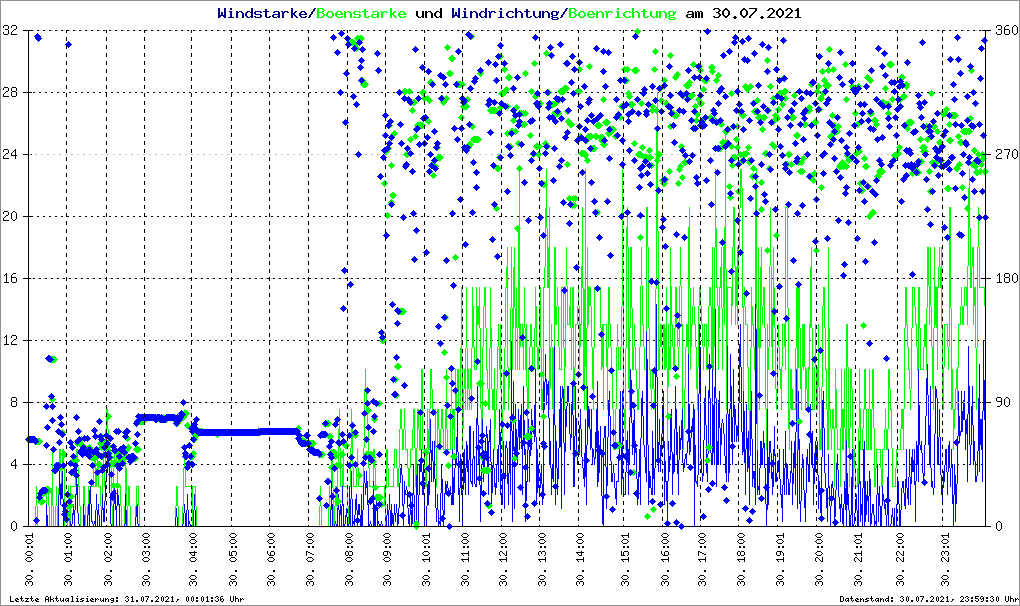Click the 20 wind speed axis label
The height and width of the screenshot is (606, 1020).
click(11, 217)
